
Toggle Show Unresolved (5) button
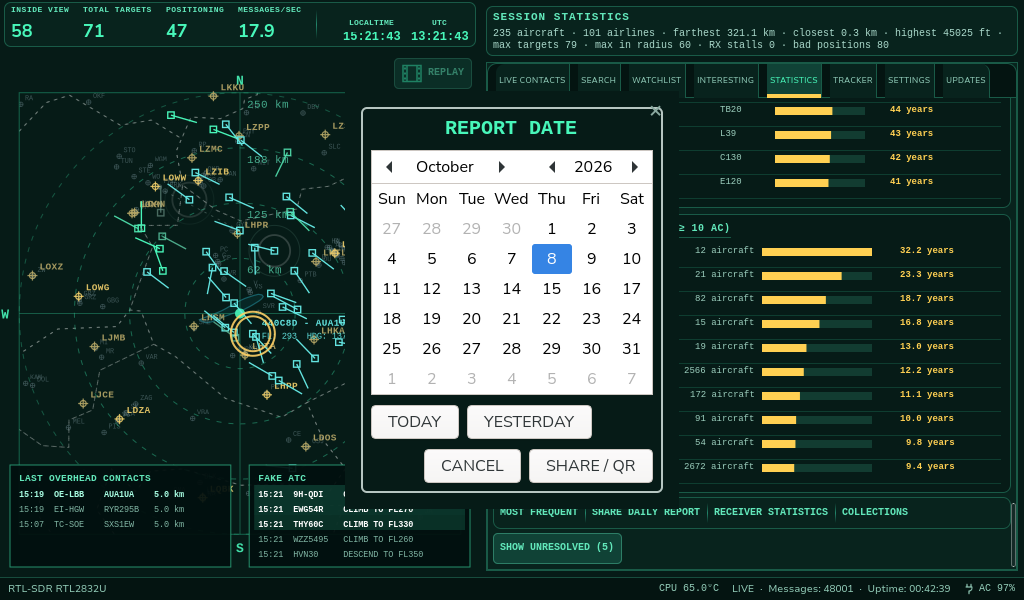click(x=557, y=547)
